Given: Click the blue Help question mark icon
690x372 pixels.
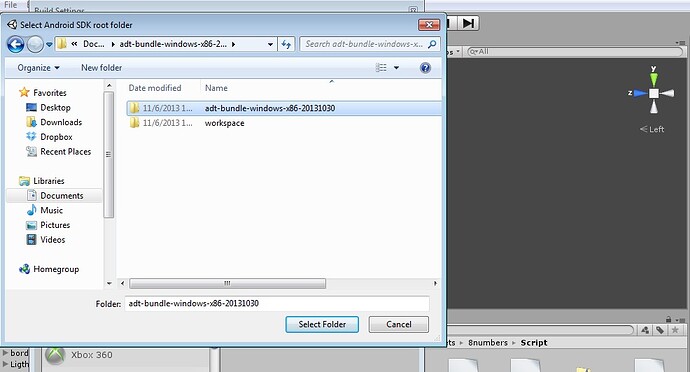Looking at the screenshot, I should coord(425,68).
